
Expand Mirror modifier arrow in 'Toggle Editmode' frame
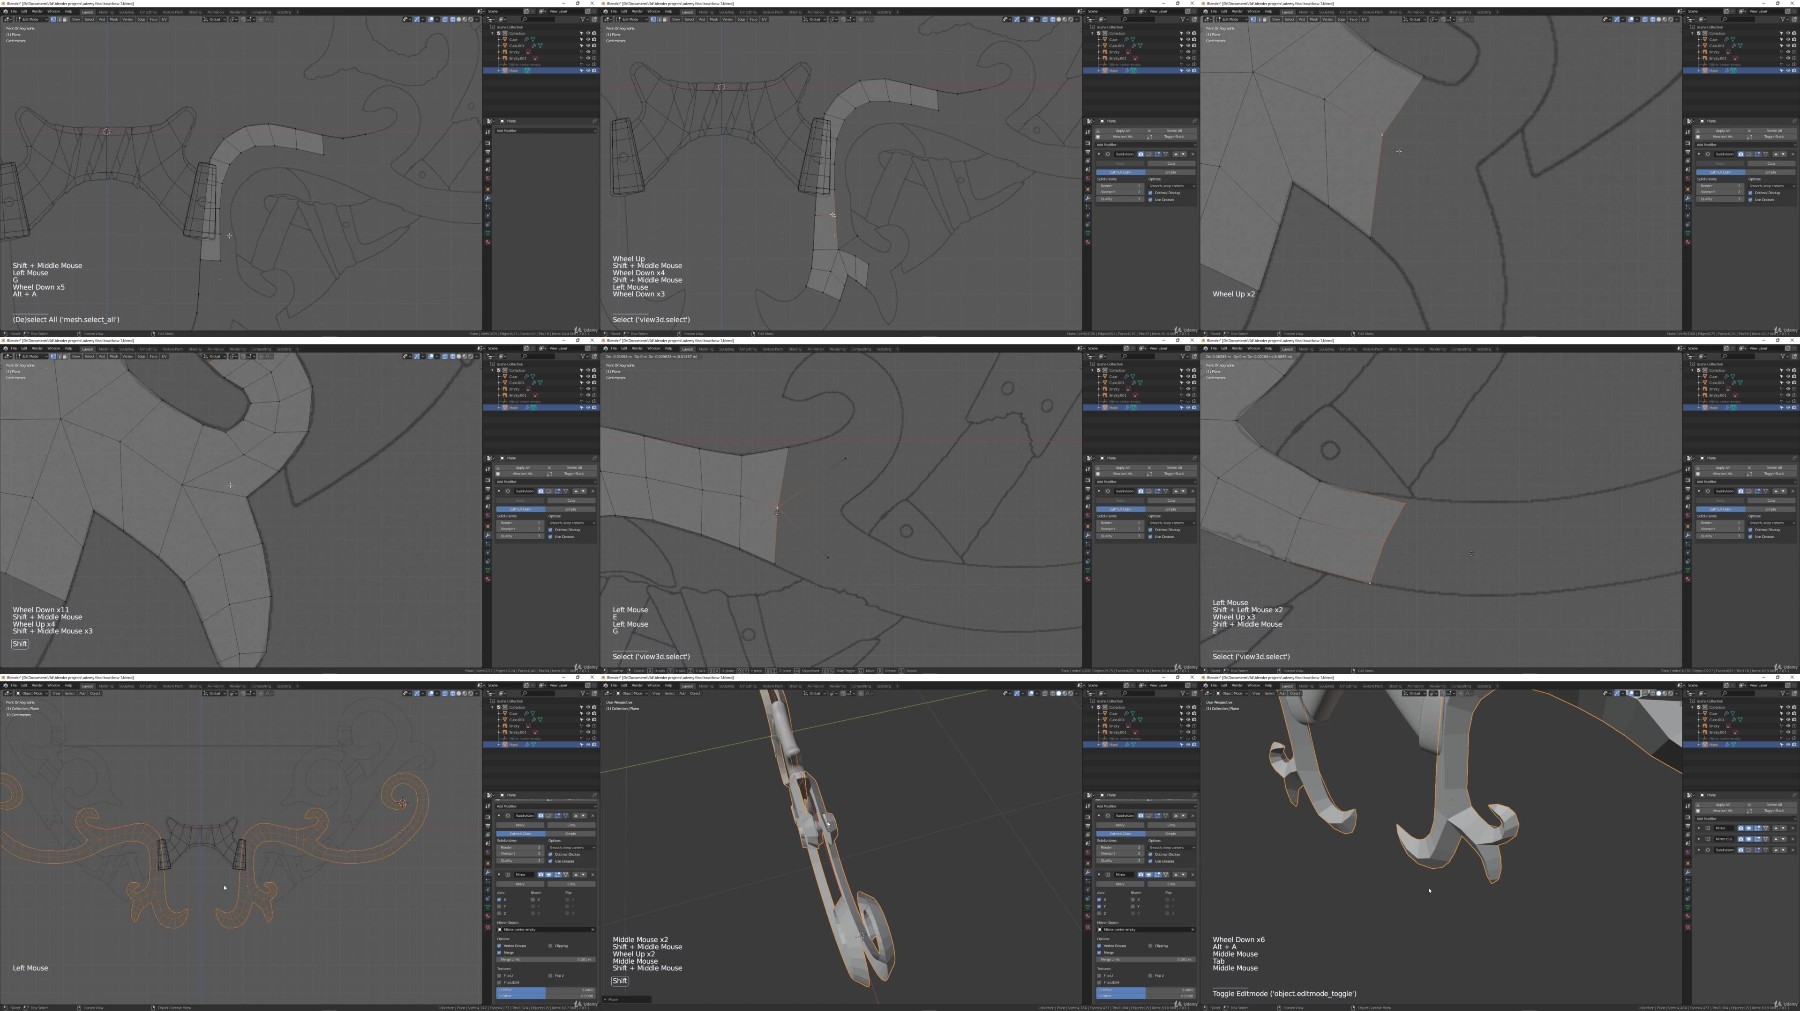[x=1699, y=828]
